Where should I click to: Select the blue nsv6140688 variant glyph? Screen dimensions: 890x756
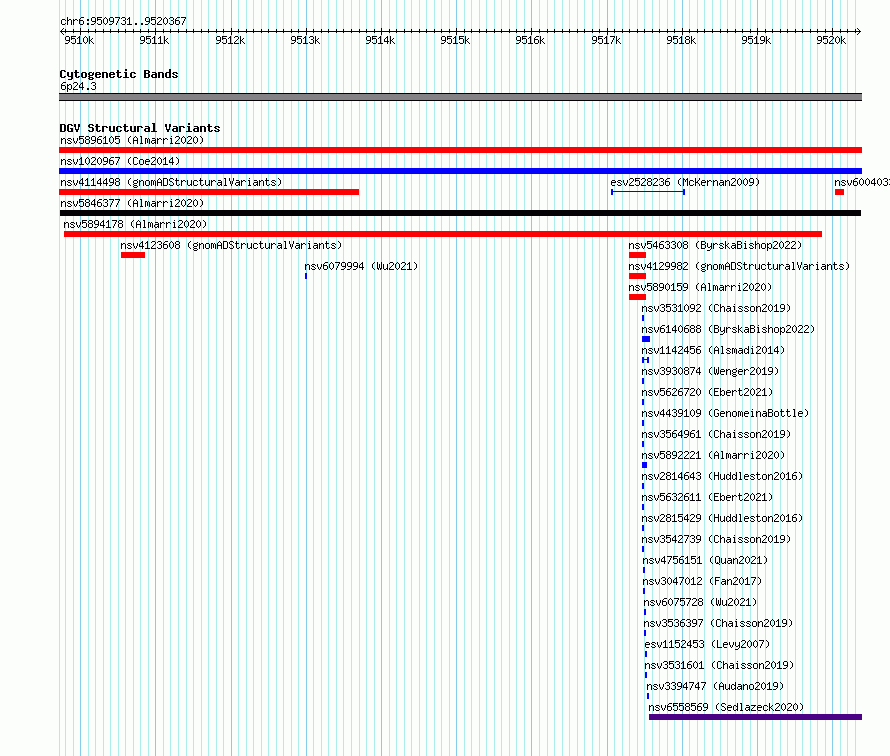coord(646,339)
